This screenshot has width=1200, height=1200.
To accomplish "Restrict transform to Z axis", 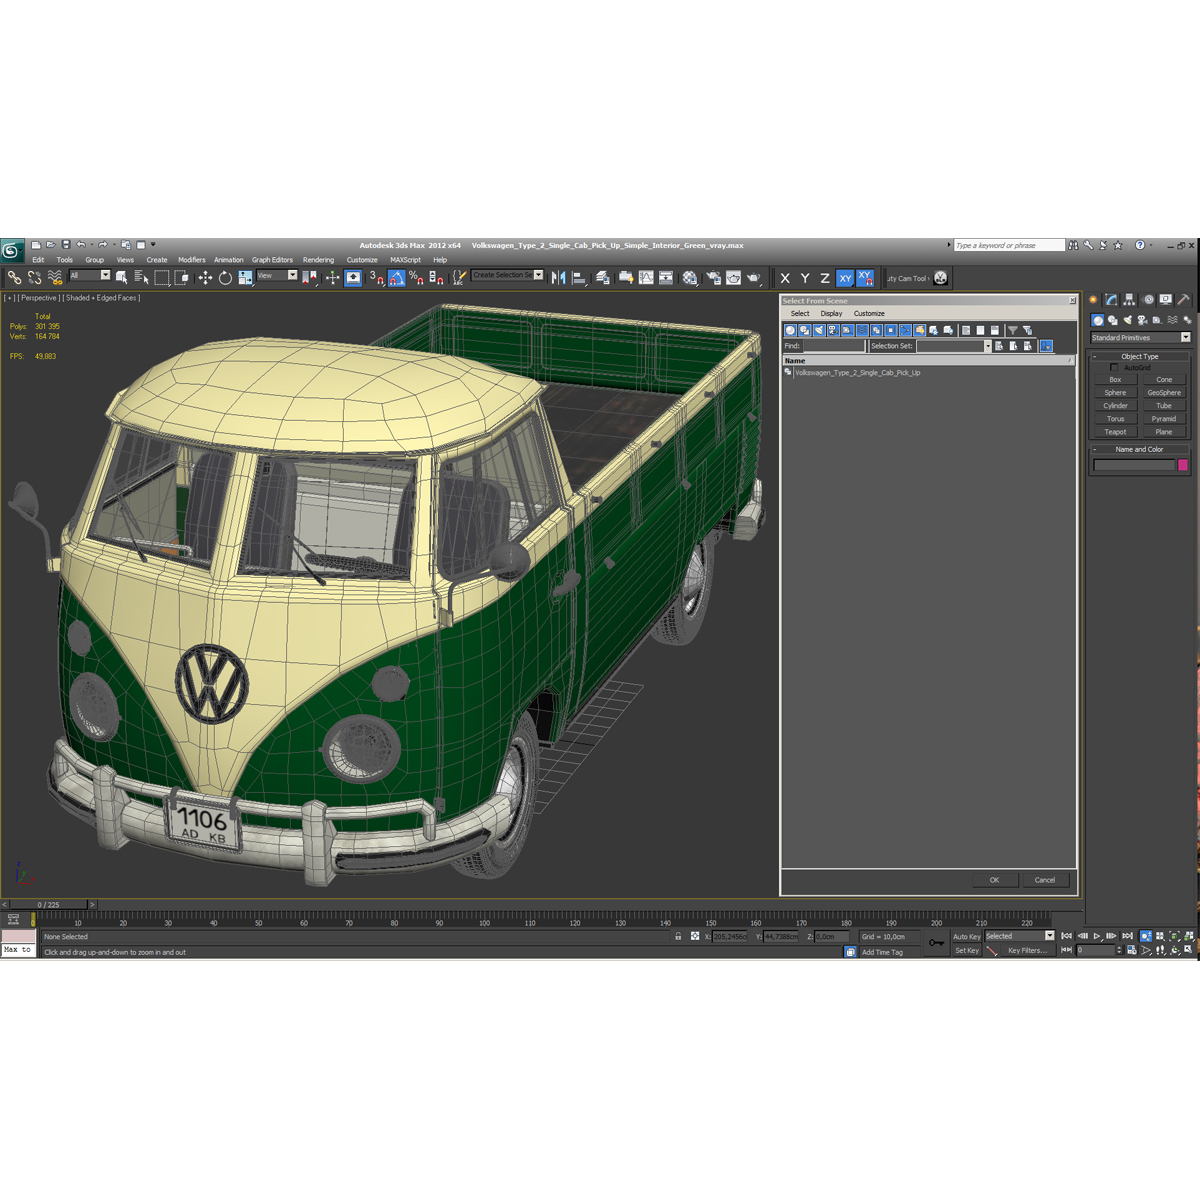I will (x=825, y=278).
